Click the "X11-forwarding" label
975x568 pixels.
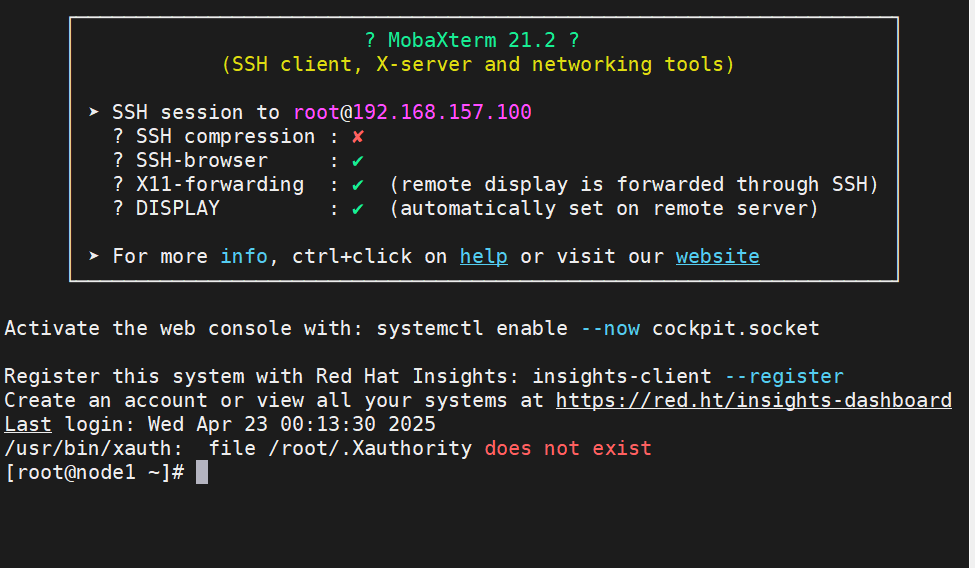click(x=220, y=185)
